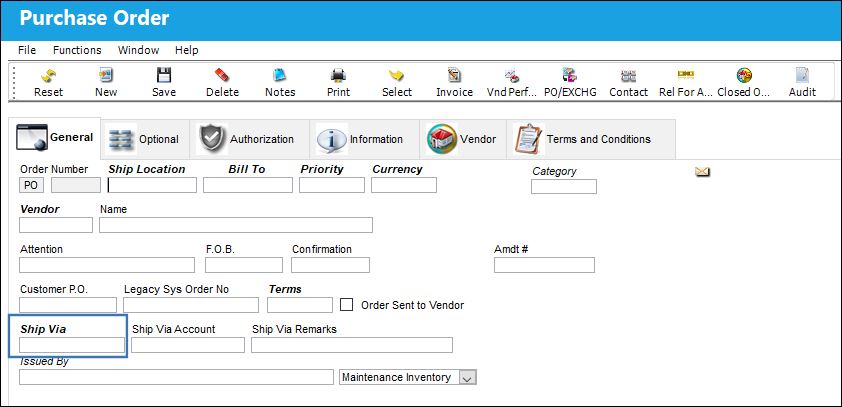The width and height of the screenshot is (842, 407).
Task: Click the Order Number input field
Action: (76, 185)
